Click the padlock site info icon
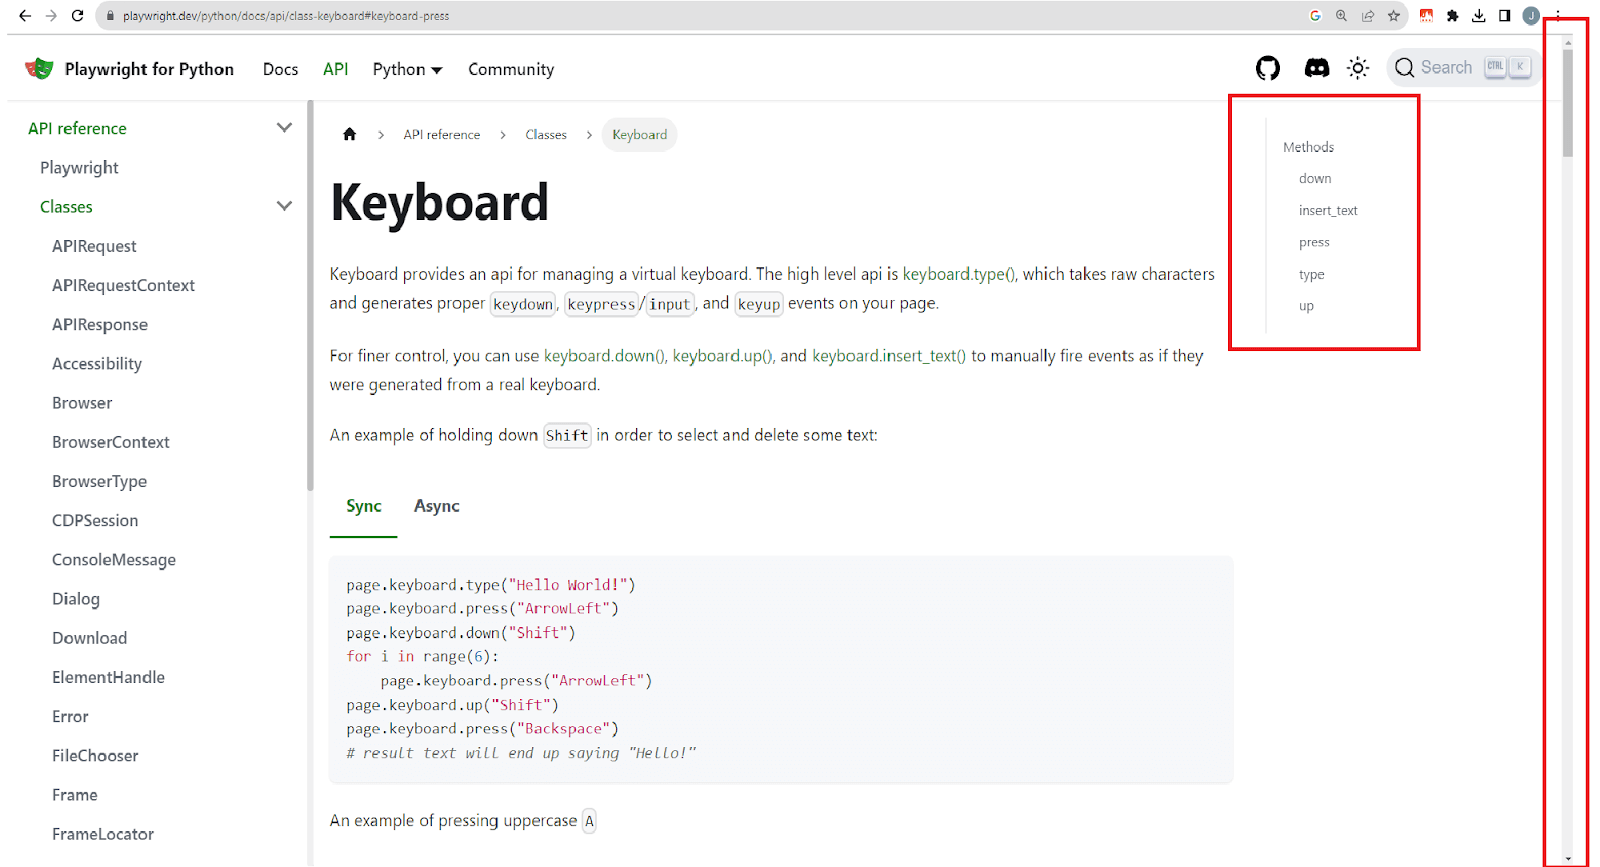Image resolution: width=1600 pixels, height=867 pixels. 111,16
